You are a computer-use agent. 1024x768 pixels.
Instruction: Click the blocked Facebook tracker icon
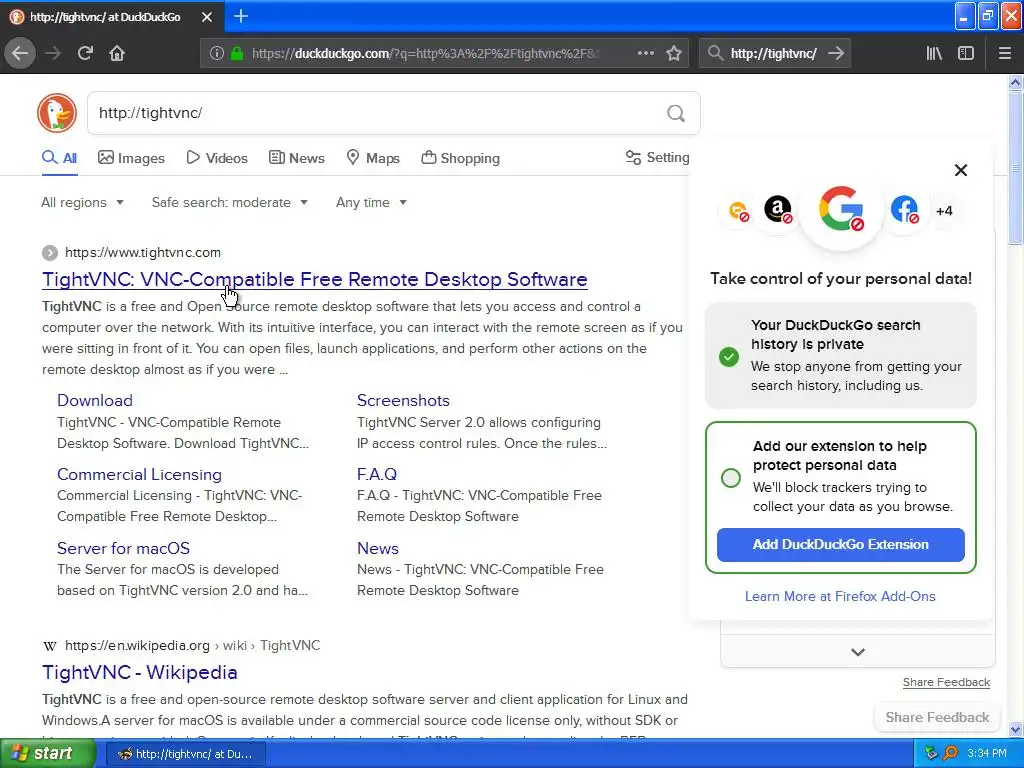(x=904, y=210)
